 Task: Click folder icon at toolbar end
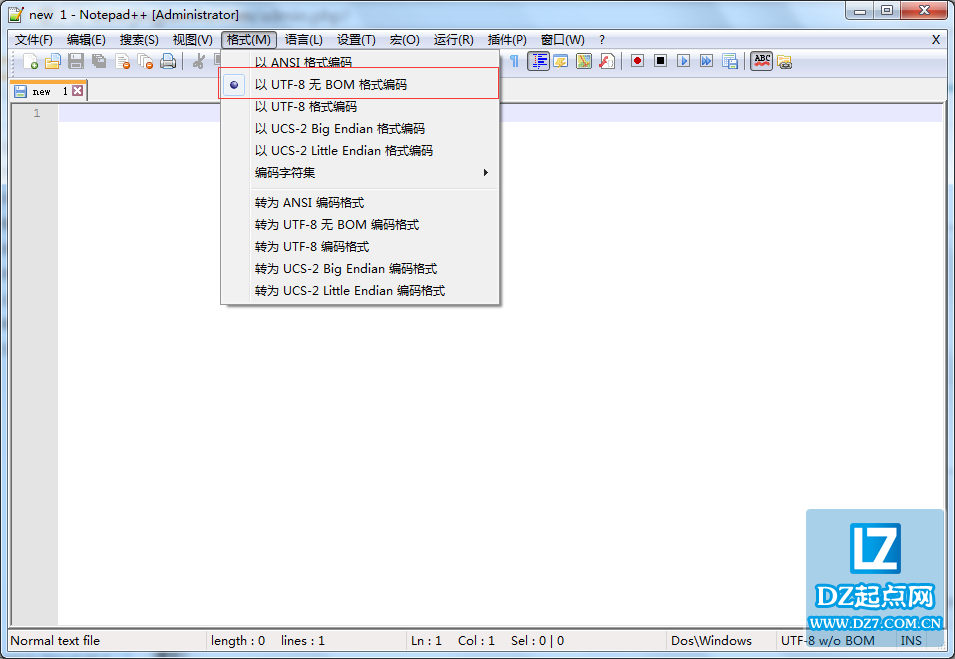point(784,62)
